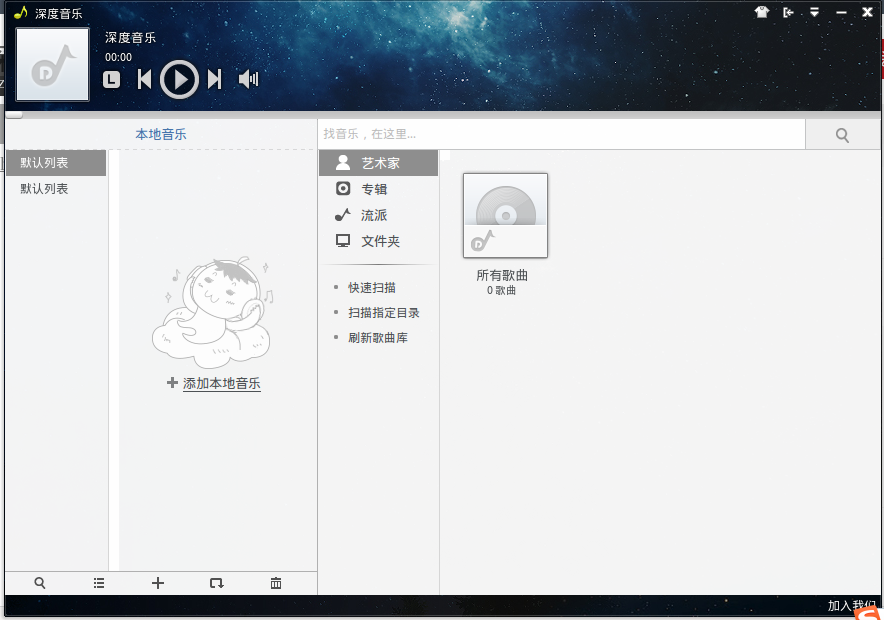Select the second 默认列表 playlist entry
The width and height of the screenshot is (884, 620).
tap(56, 189)
